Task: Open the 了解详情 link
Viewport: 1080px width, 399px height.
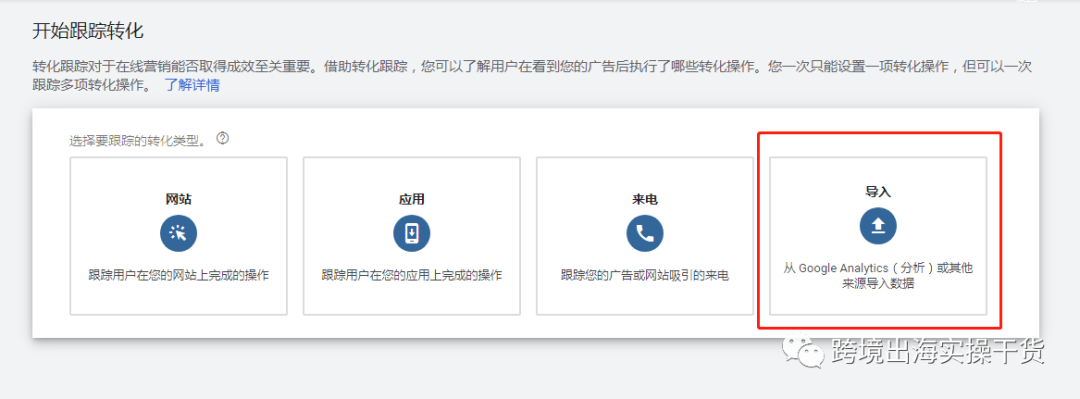Action: [x=192, y=86]
